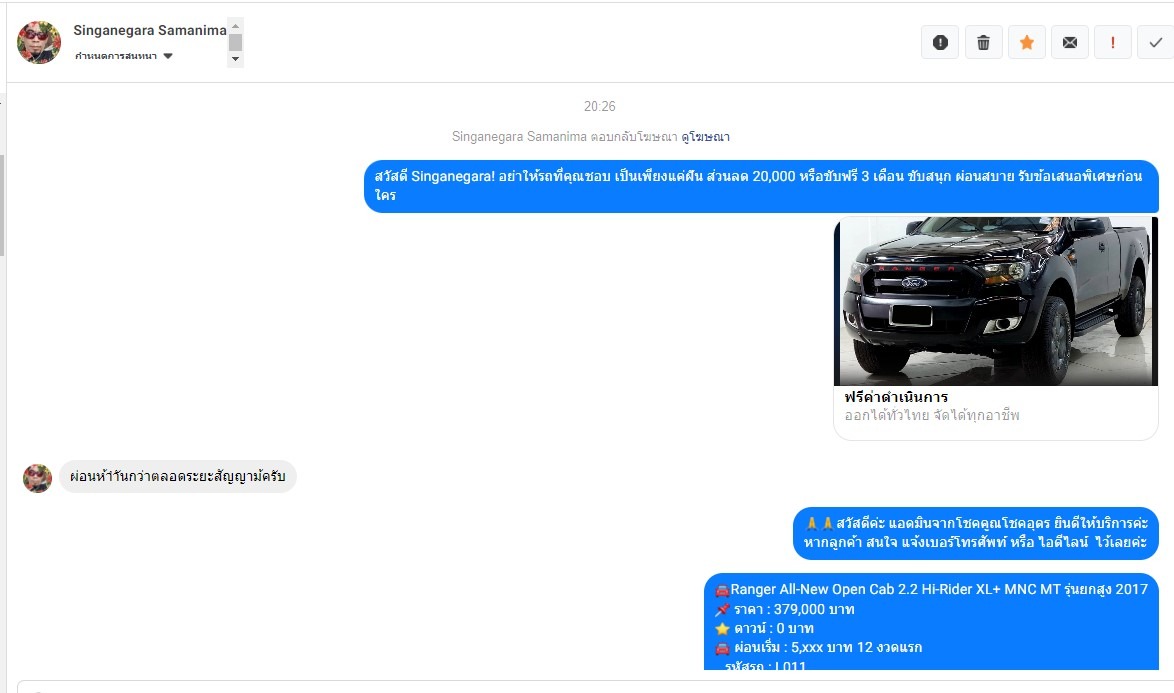Select the admin greeting reply bubble
Screen dimensions: 1174x693
tap(976, 533)
